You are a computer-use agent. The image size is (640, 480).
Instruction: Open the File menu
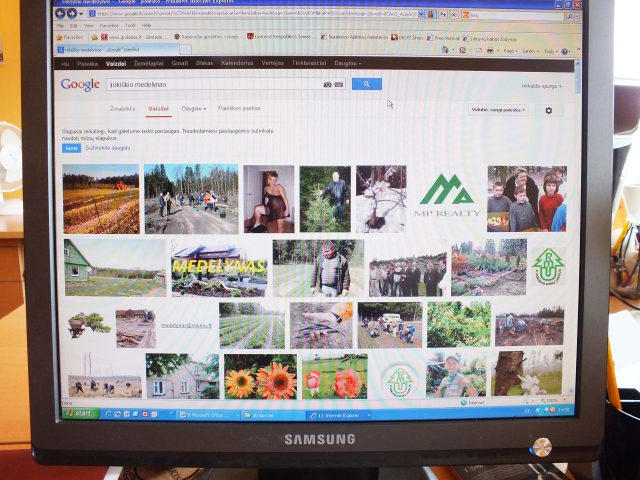point(60,26)
